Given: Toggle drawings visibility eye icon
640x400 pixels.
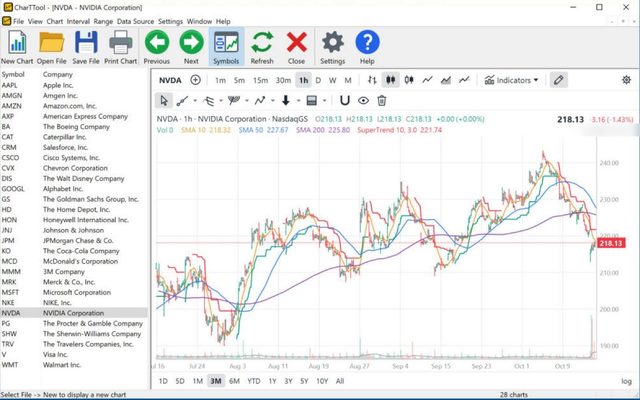Looking at the screenshot, I should [x=363, y=100].
